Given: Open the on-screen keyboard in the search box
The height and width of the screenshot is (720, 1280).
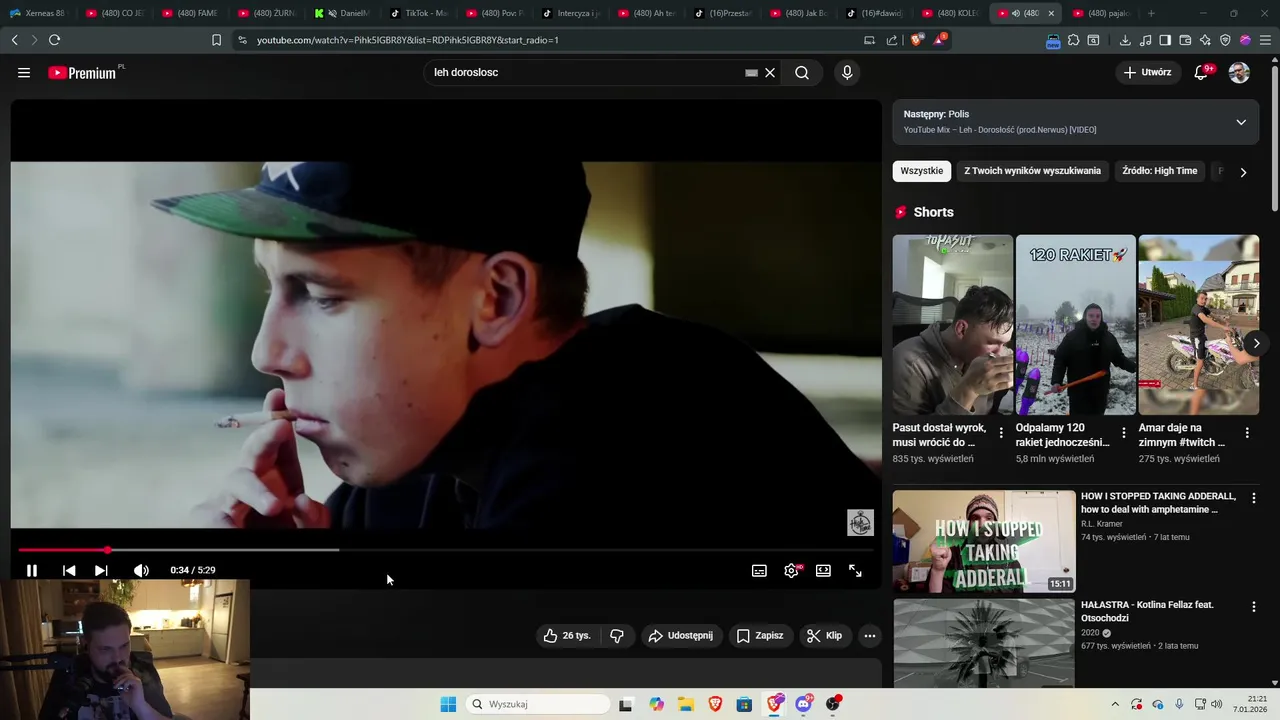Looking at the screenshot, I should click(x=751, y=73).
